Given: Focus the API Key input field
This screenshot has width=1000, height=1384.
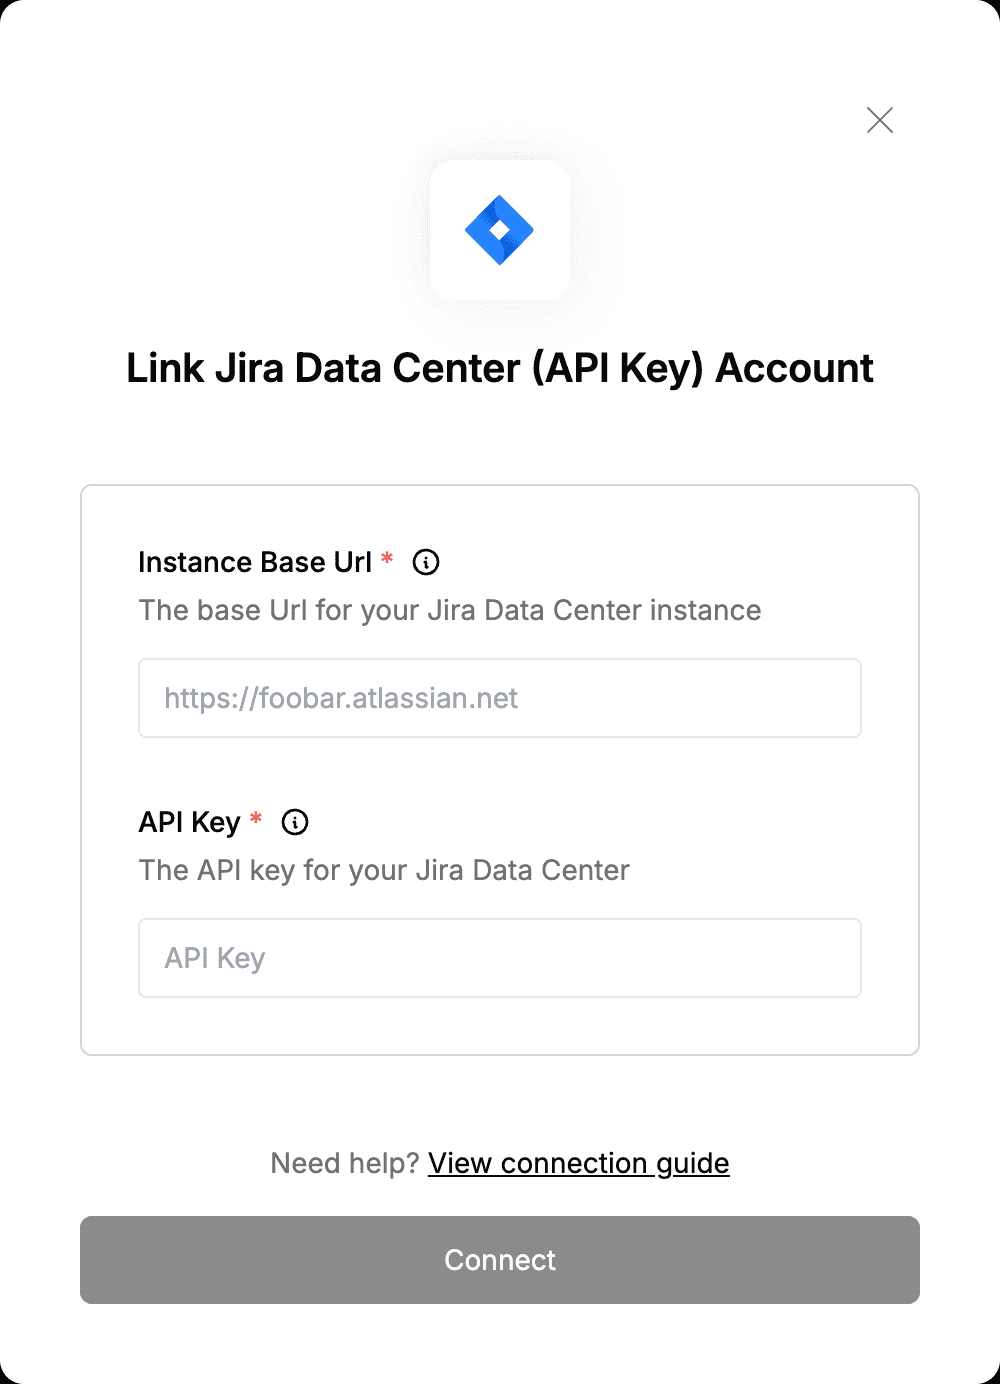Looking at the screenshot, I should [500, 958].
